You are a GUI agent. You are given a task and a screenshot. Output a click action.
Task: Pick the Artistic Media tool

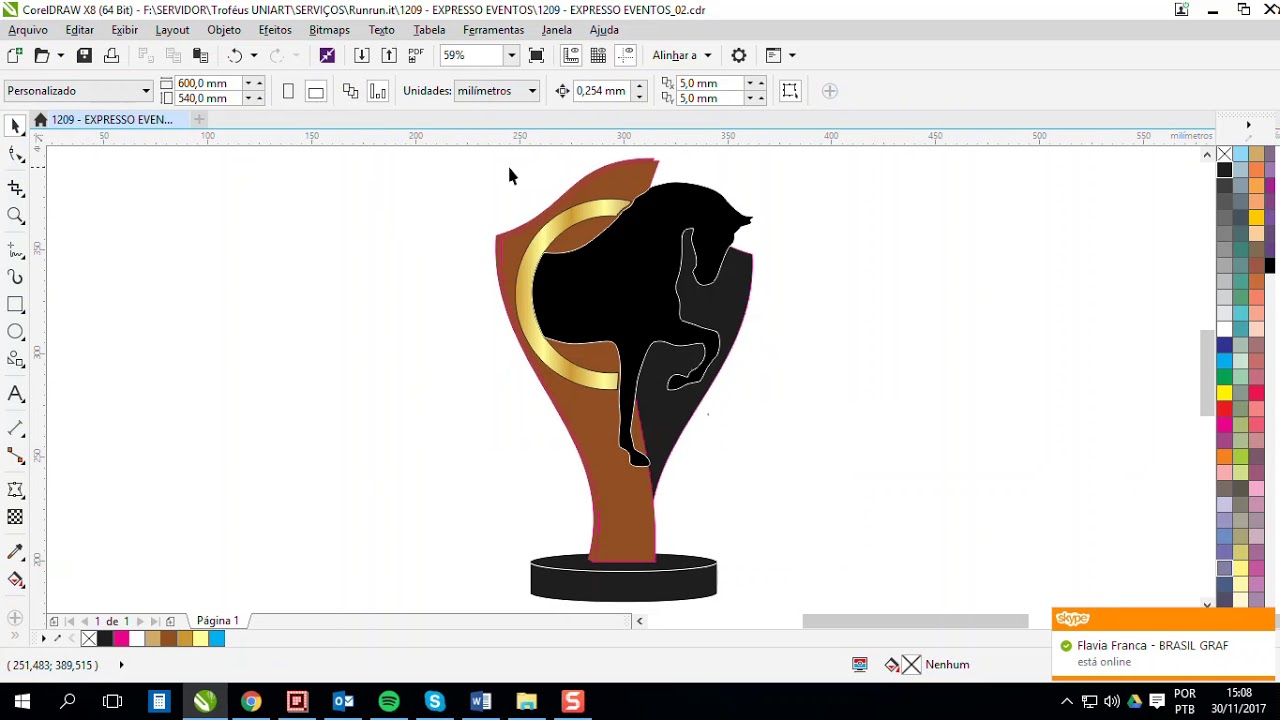pos(15,277)
